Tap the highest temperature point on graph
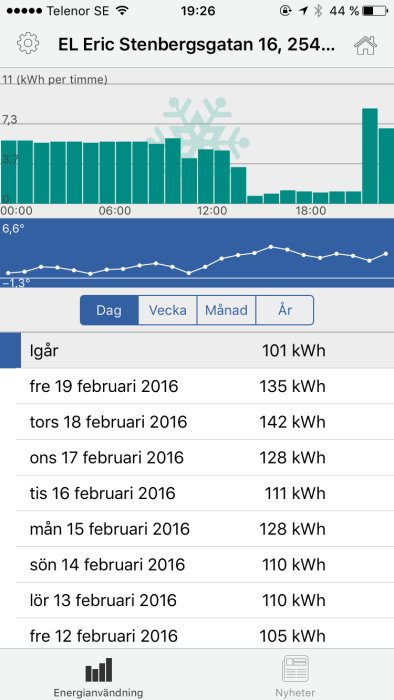This screenshot has height=700, width=394. 271,246
